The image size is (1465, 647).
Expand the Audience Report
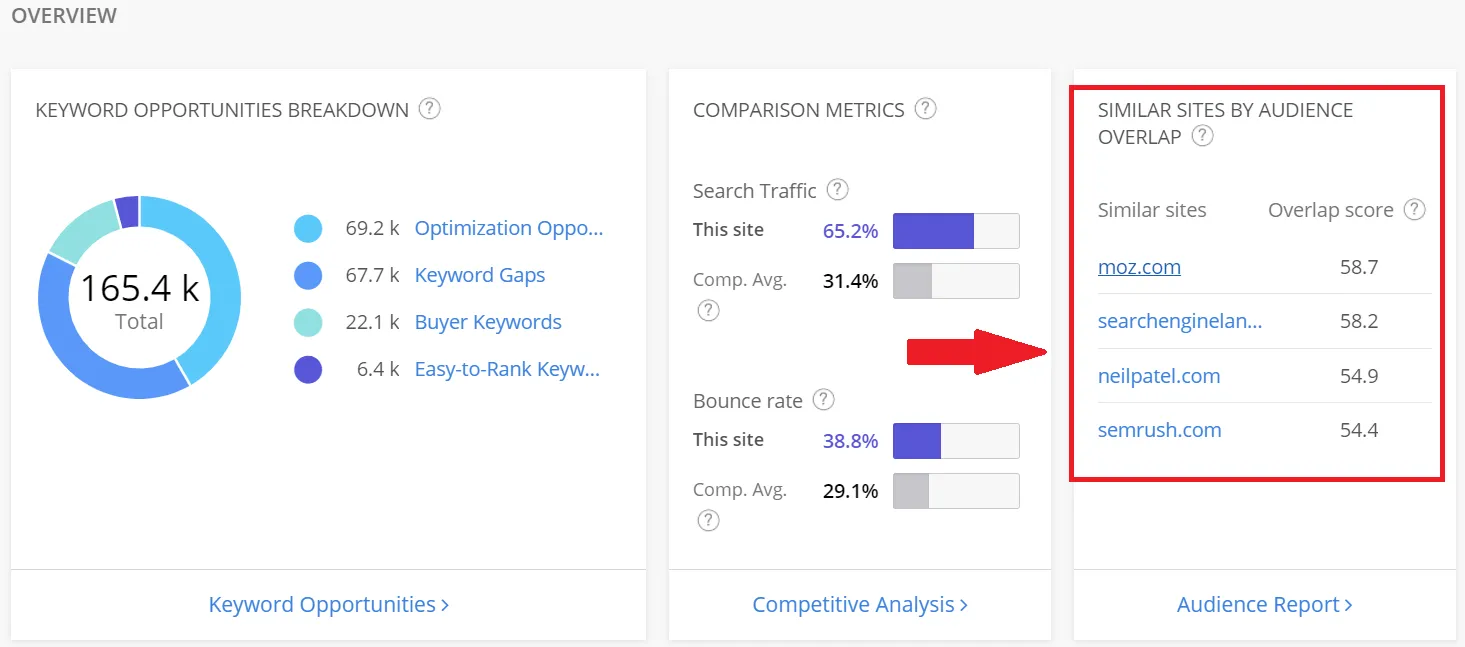coord(1264,605)
